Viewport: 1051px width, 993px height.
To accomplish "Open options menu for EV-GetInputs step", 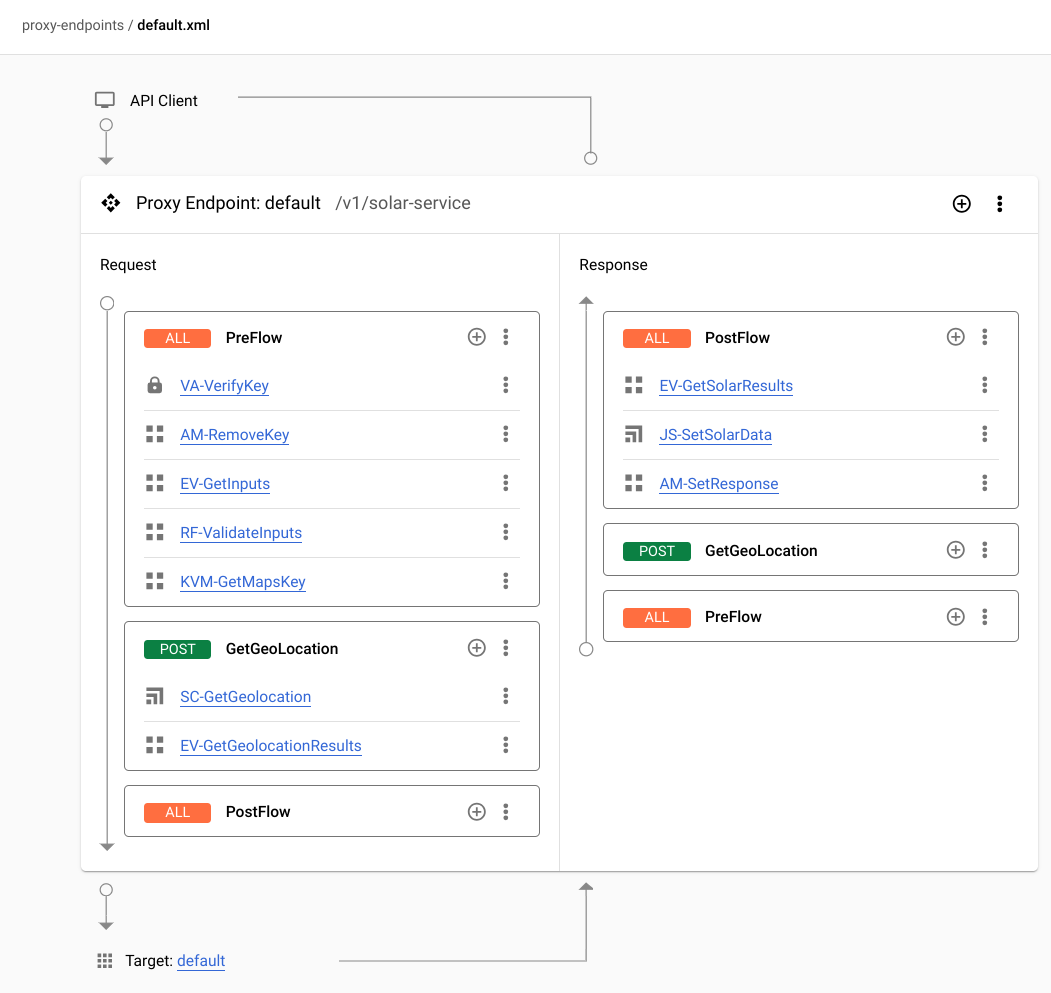I will tap(506, 483).
